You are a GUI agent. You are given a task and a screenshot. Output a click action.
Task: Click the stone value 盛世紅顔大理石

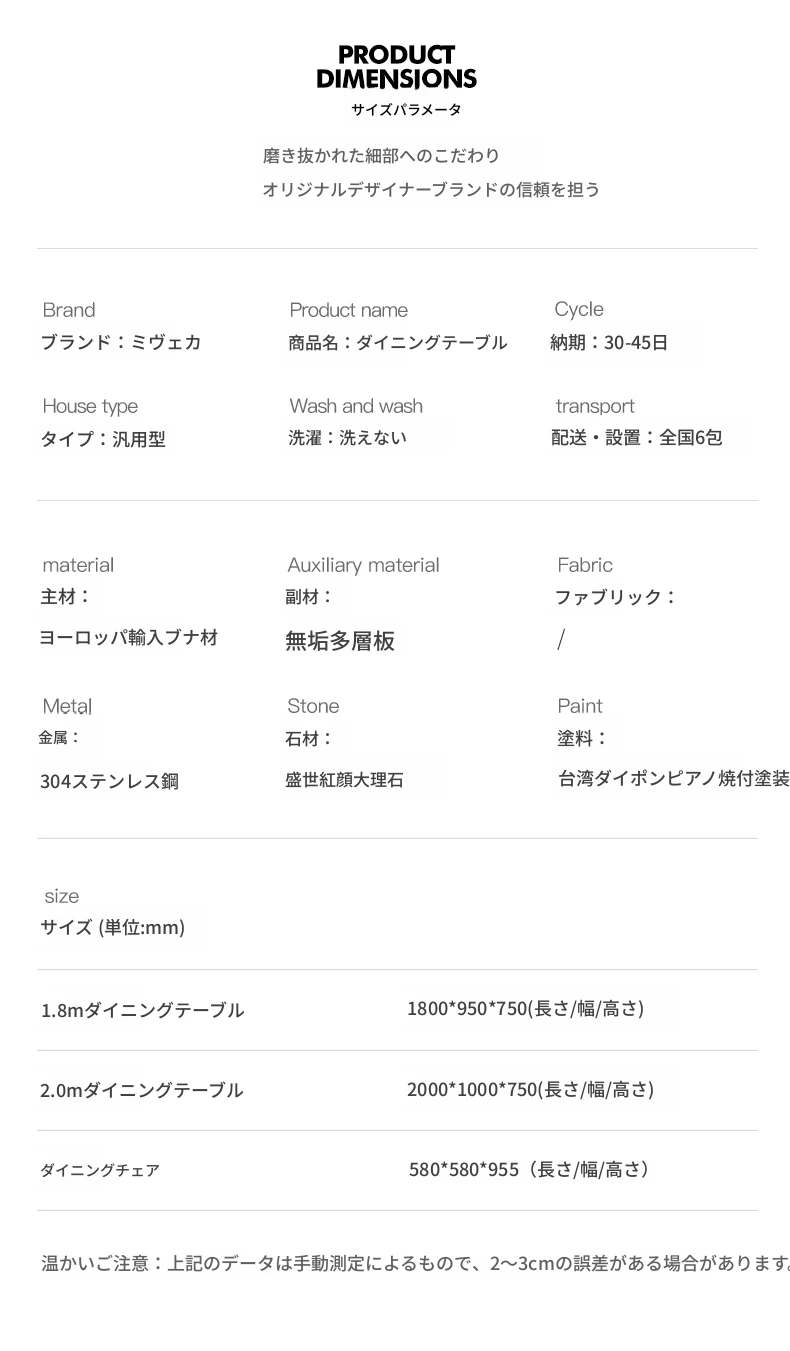click(x=344, y=779)
